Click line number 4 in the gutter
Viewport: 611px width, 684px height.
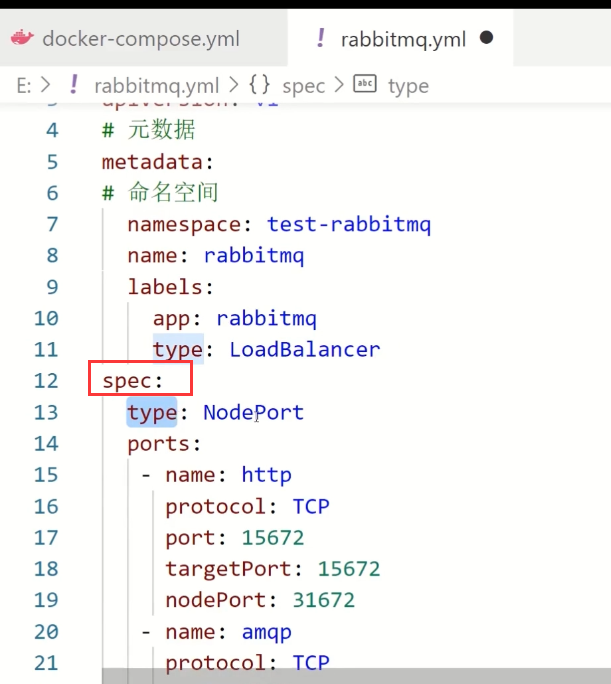(x=52, y=130)
